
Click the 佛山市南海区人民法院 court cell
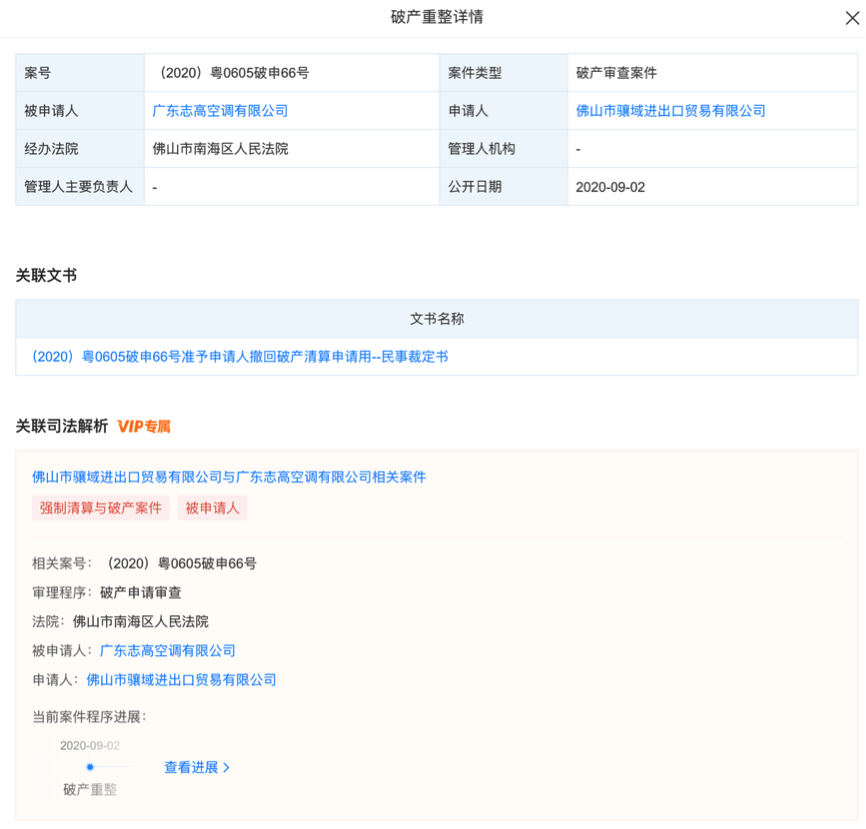pos(292,149)
